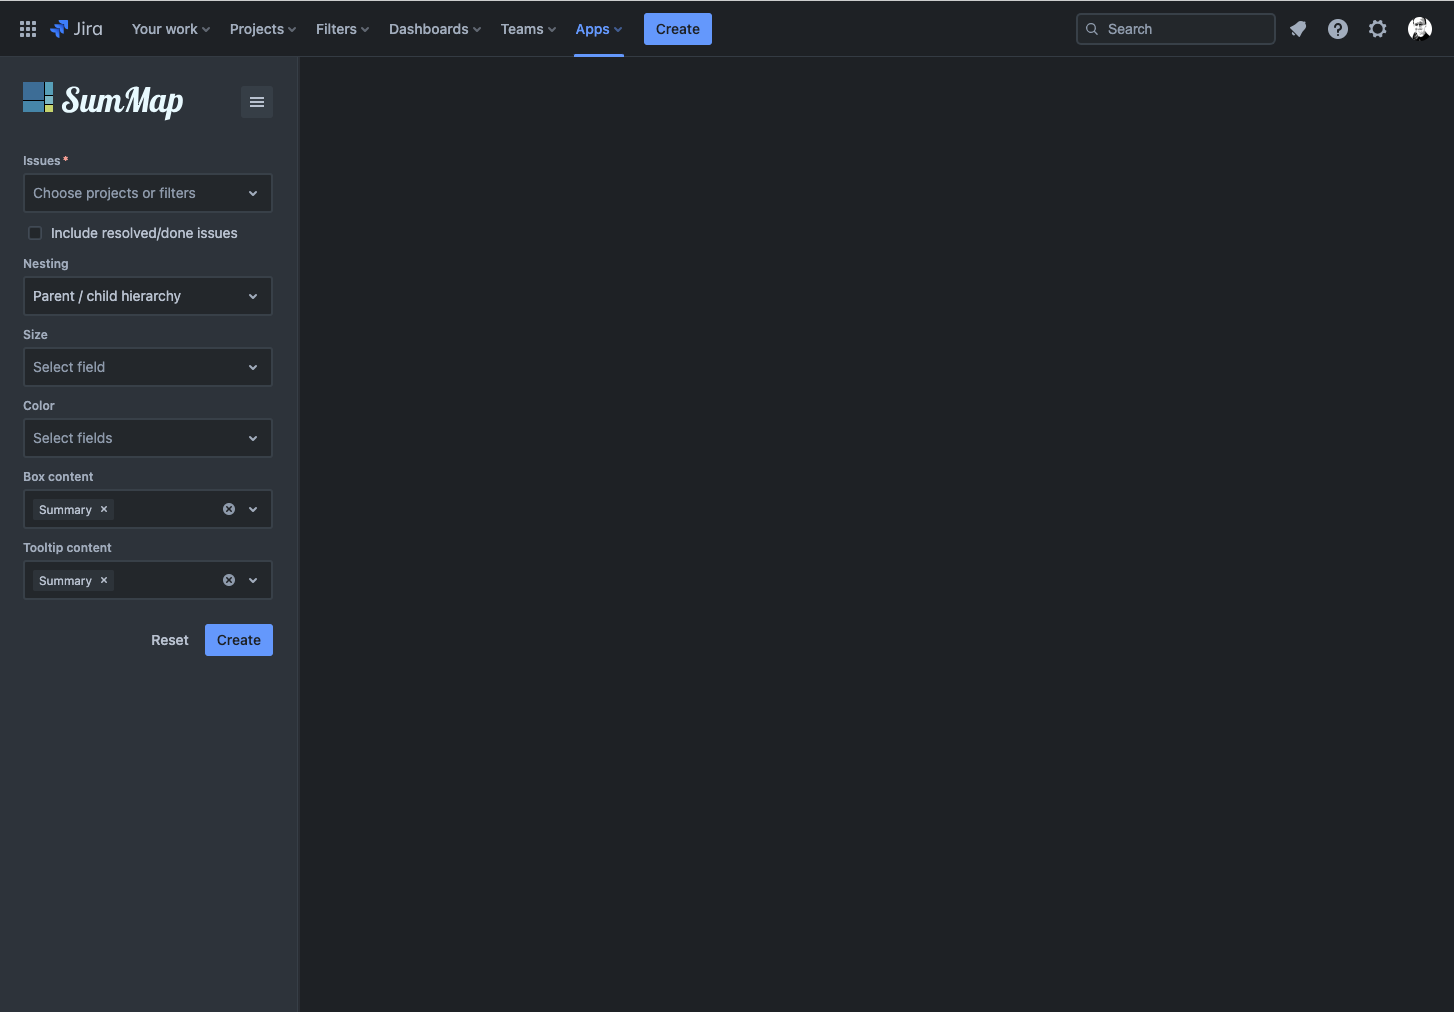
Task: Open Projects menu
Action: pos(263,29)
